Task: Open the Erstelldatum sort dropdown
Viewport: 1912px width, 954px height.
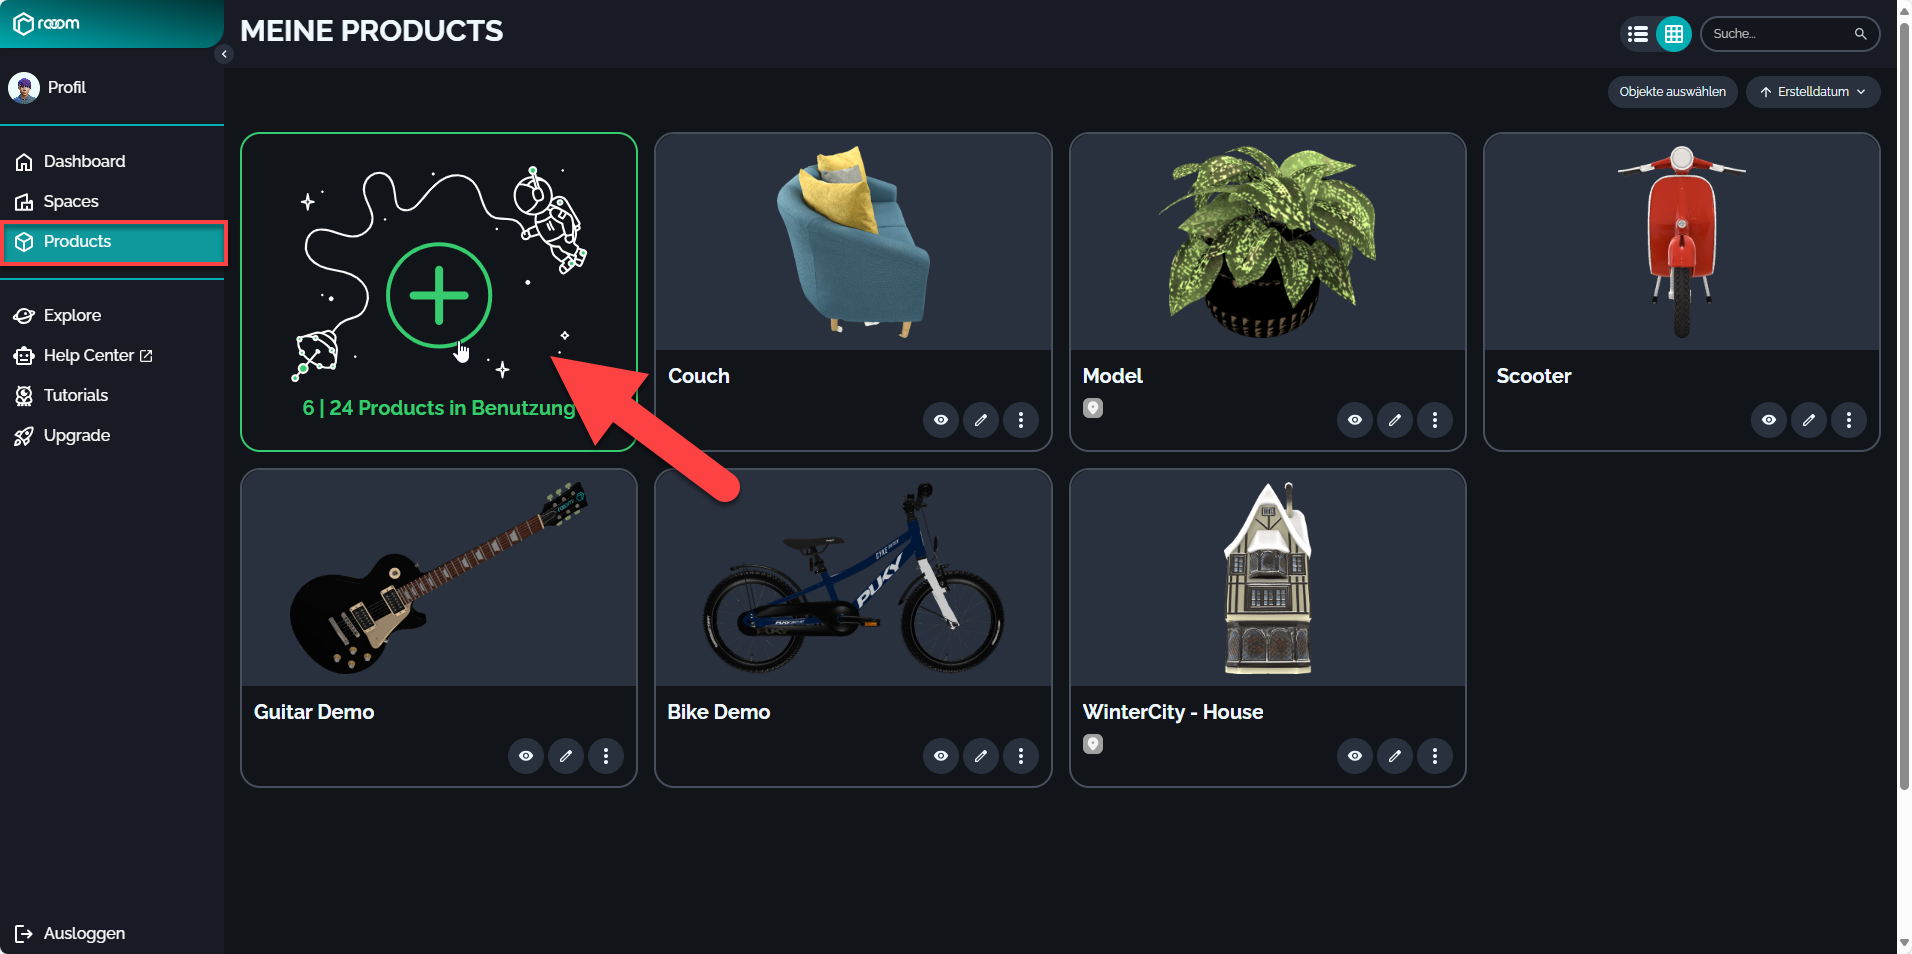Action: coord(1813,92)
